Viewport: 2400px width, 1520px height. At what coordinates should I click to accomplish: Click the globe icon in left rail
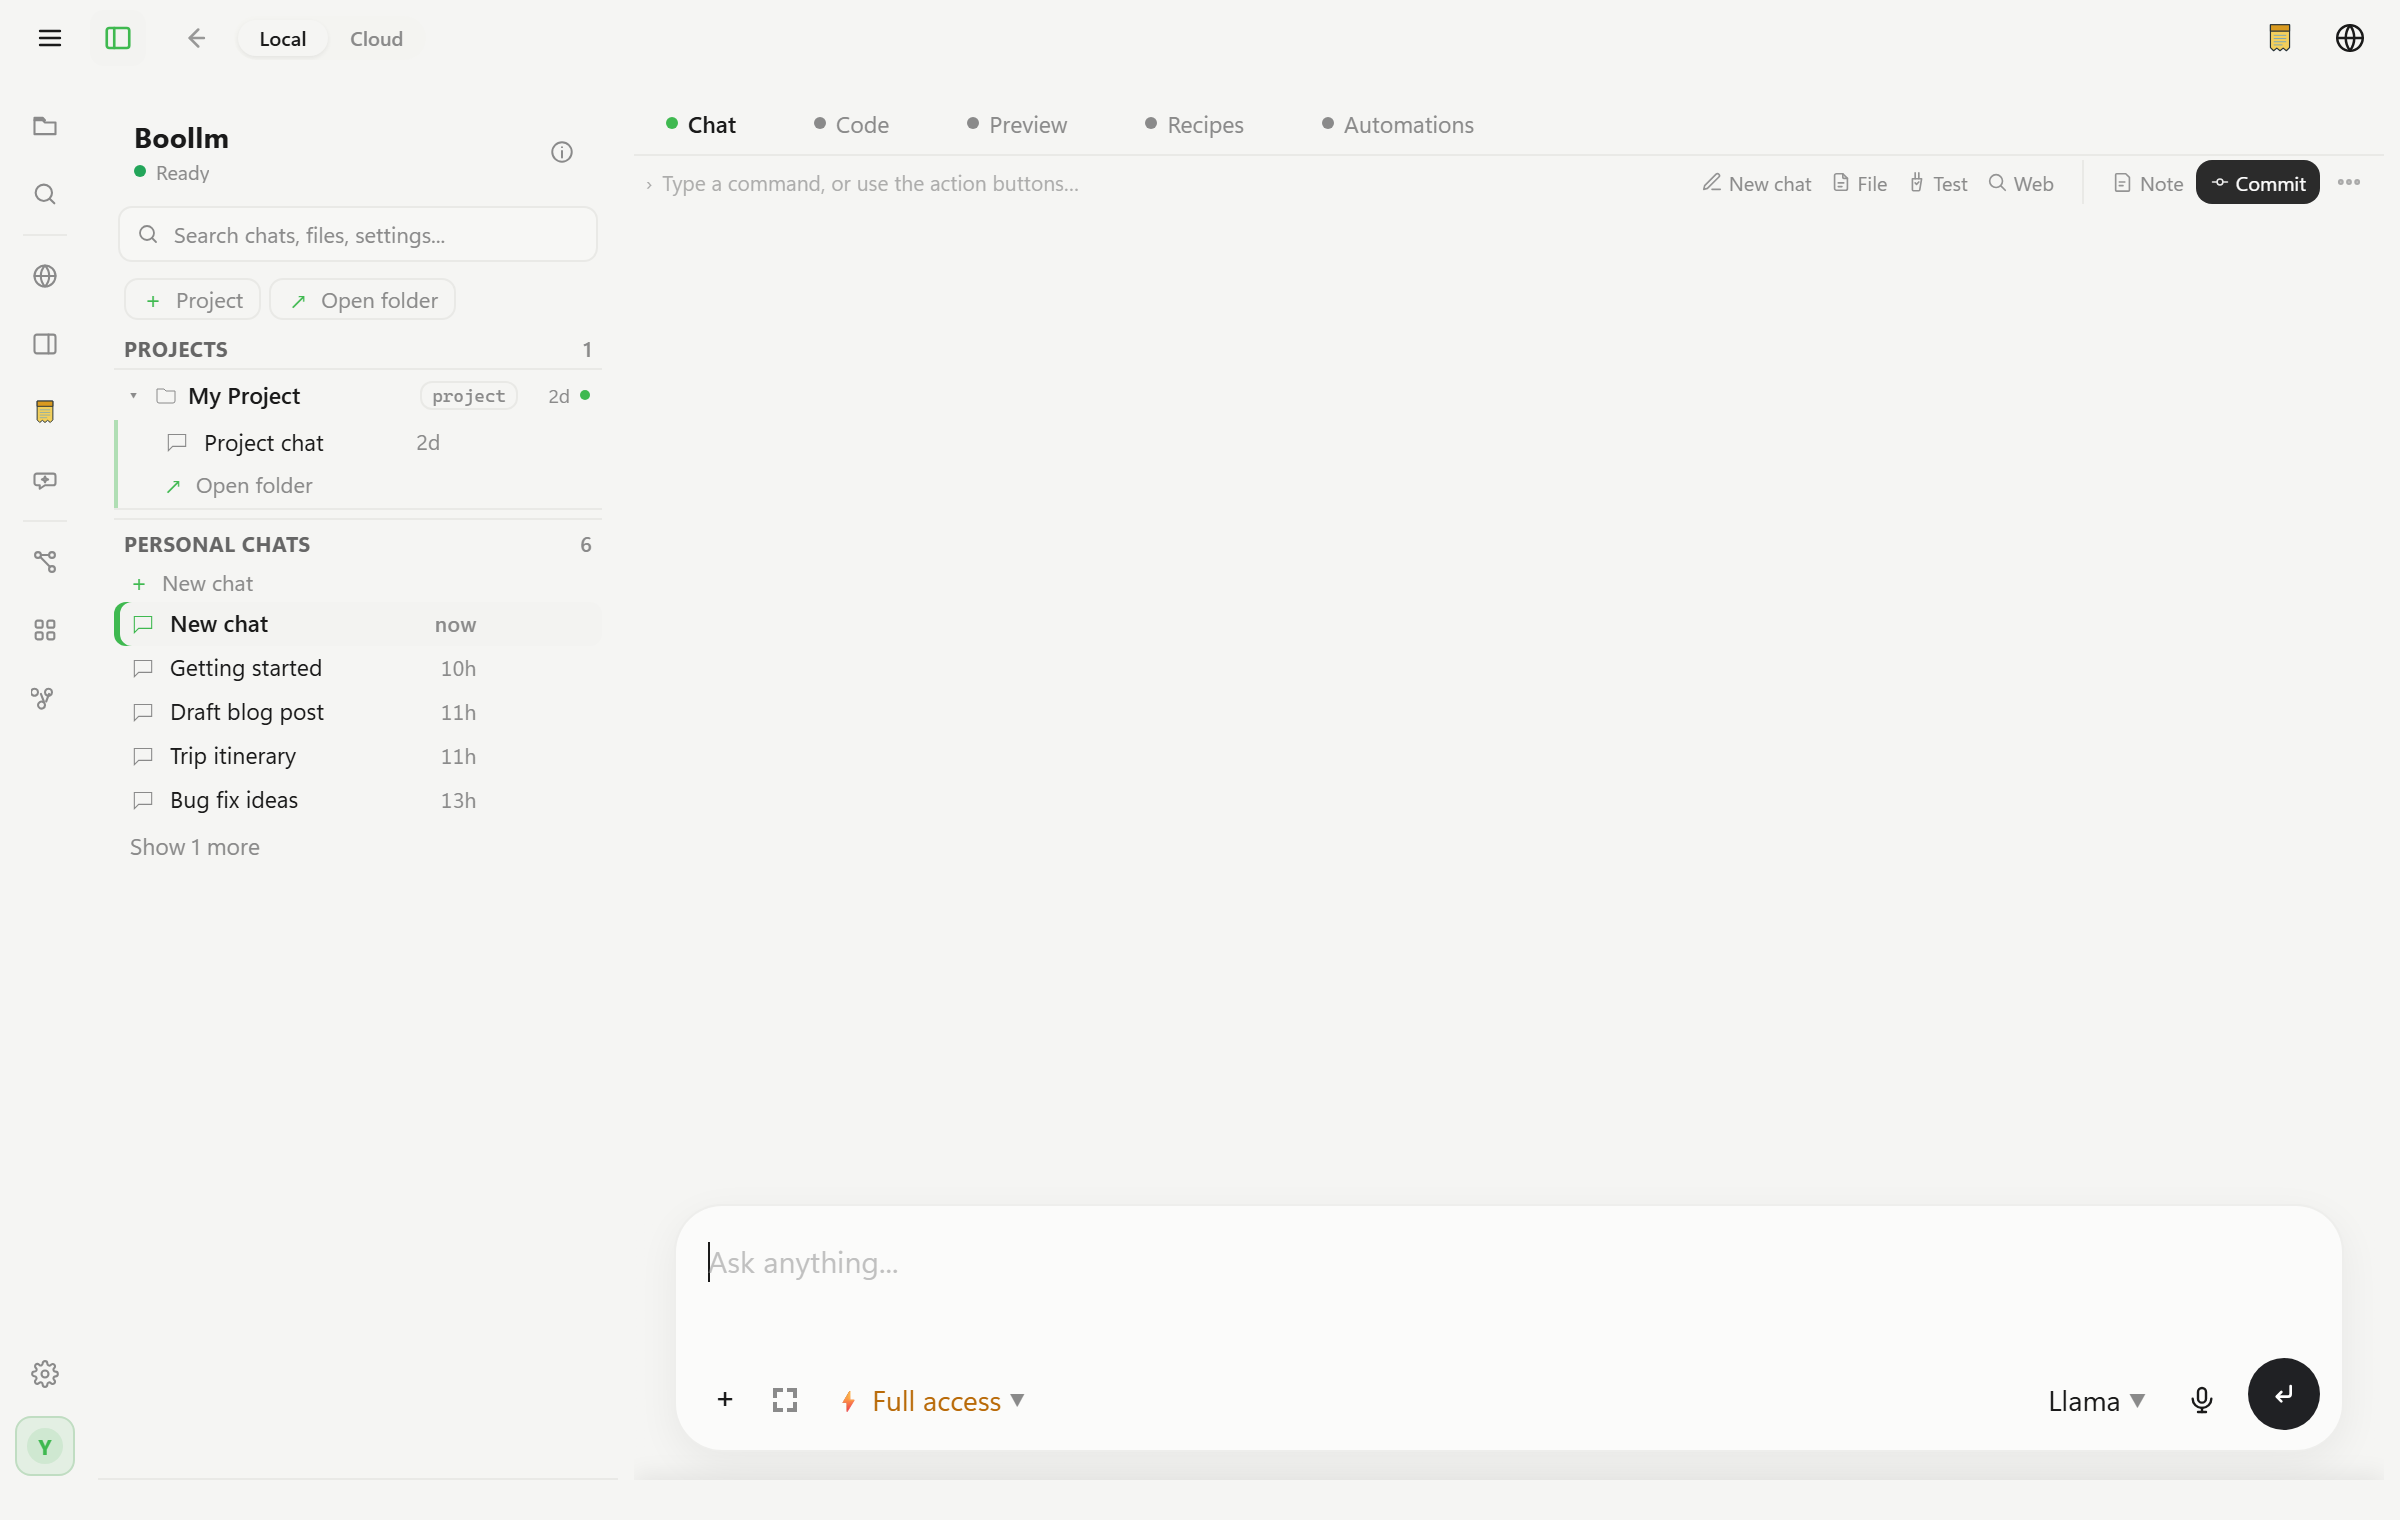45,276
